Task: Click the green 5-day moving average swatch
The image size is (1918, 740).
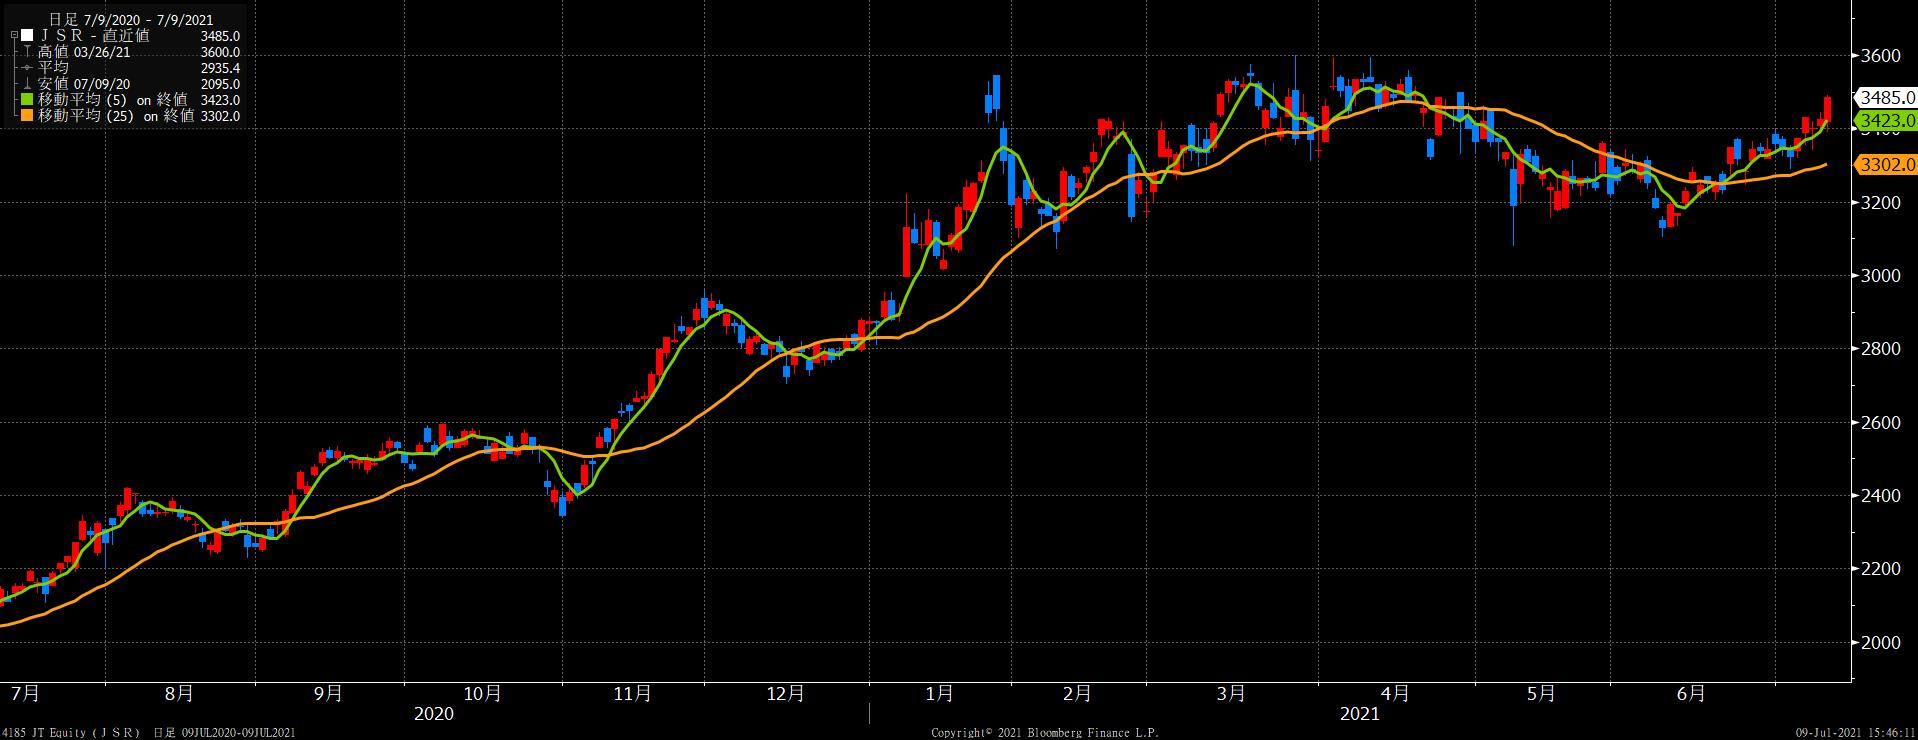Action: click(28, 100)
